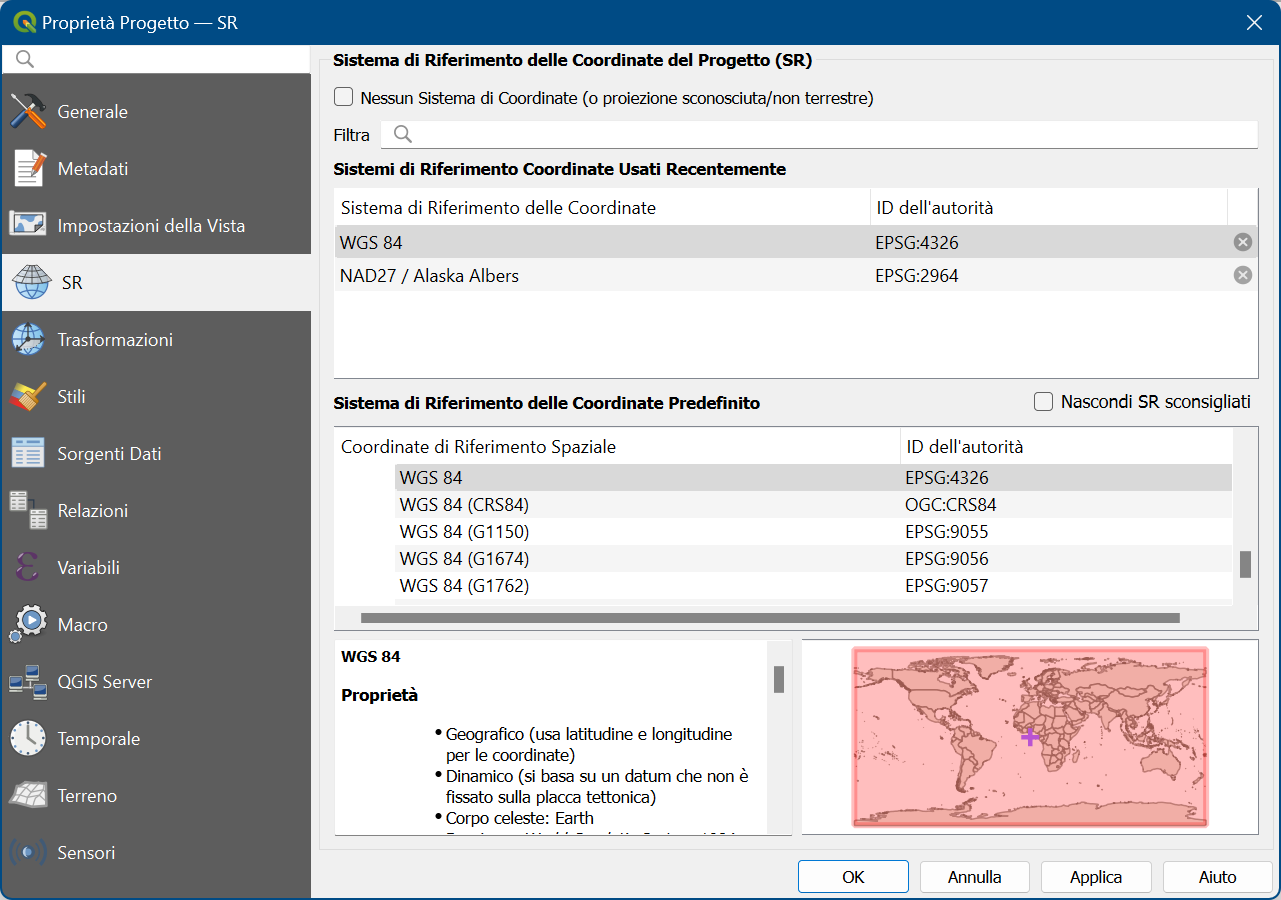This screenshot has width=1281, height=900.
Task: Click the Sorgenti Dati table icon
Action: (28, 454)
